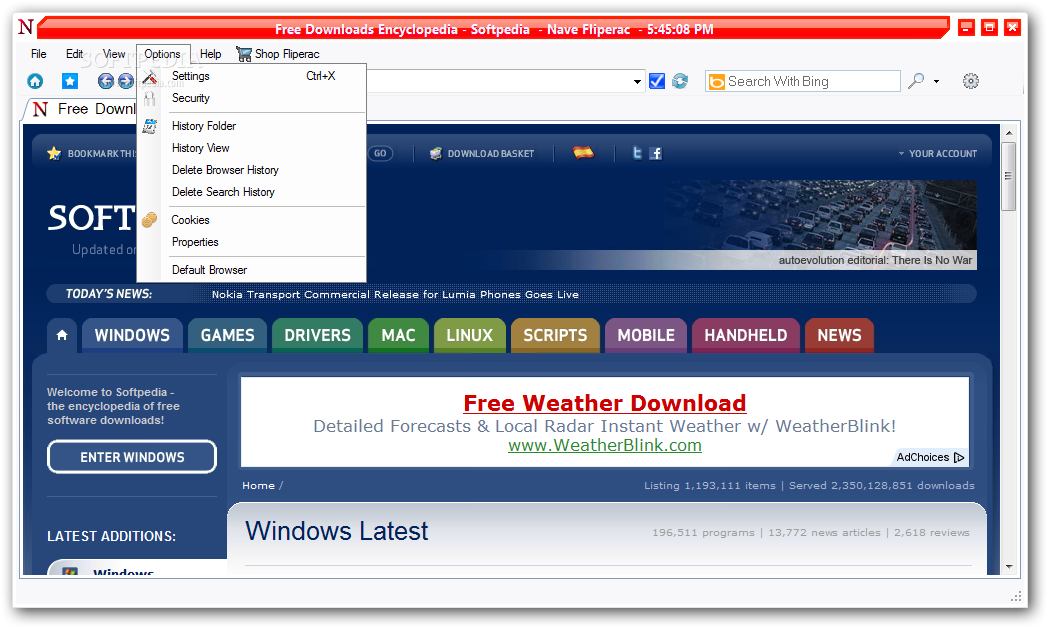
Task: Refresh the page with reload icon
Action: tap(680, 82)
